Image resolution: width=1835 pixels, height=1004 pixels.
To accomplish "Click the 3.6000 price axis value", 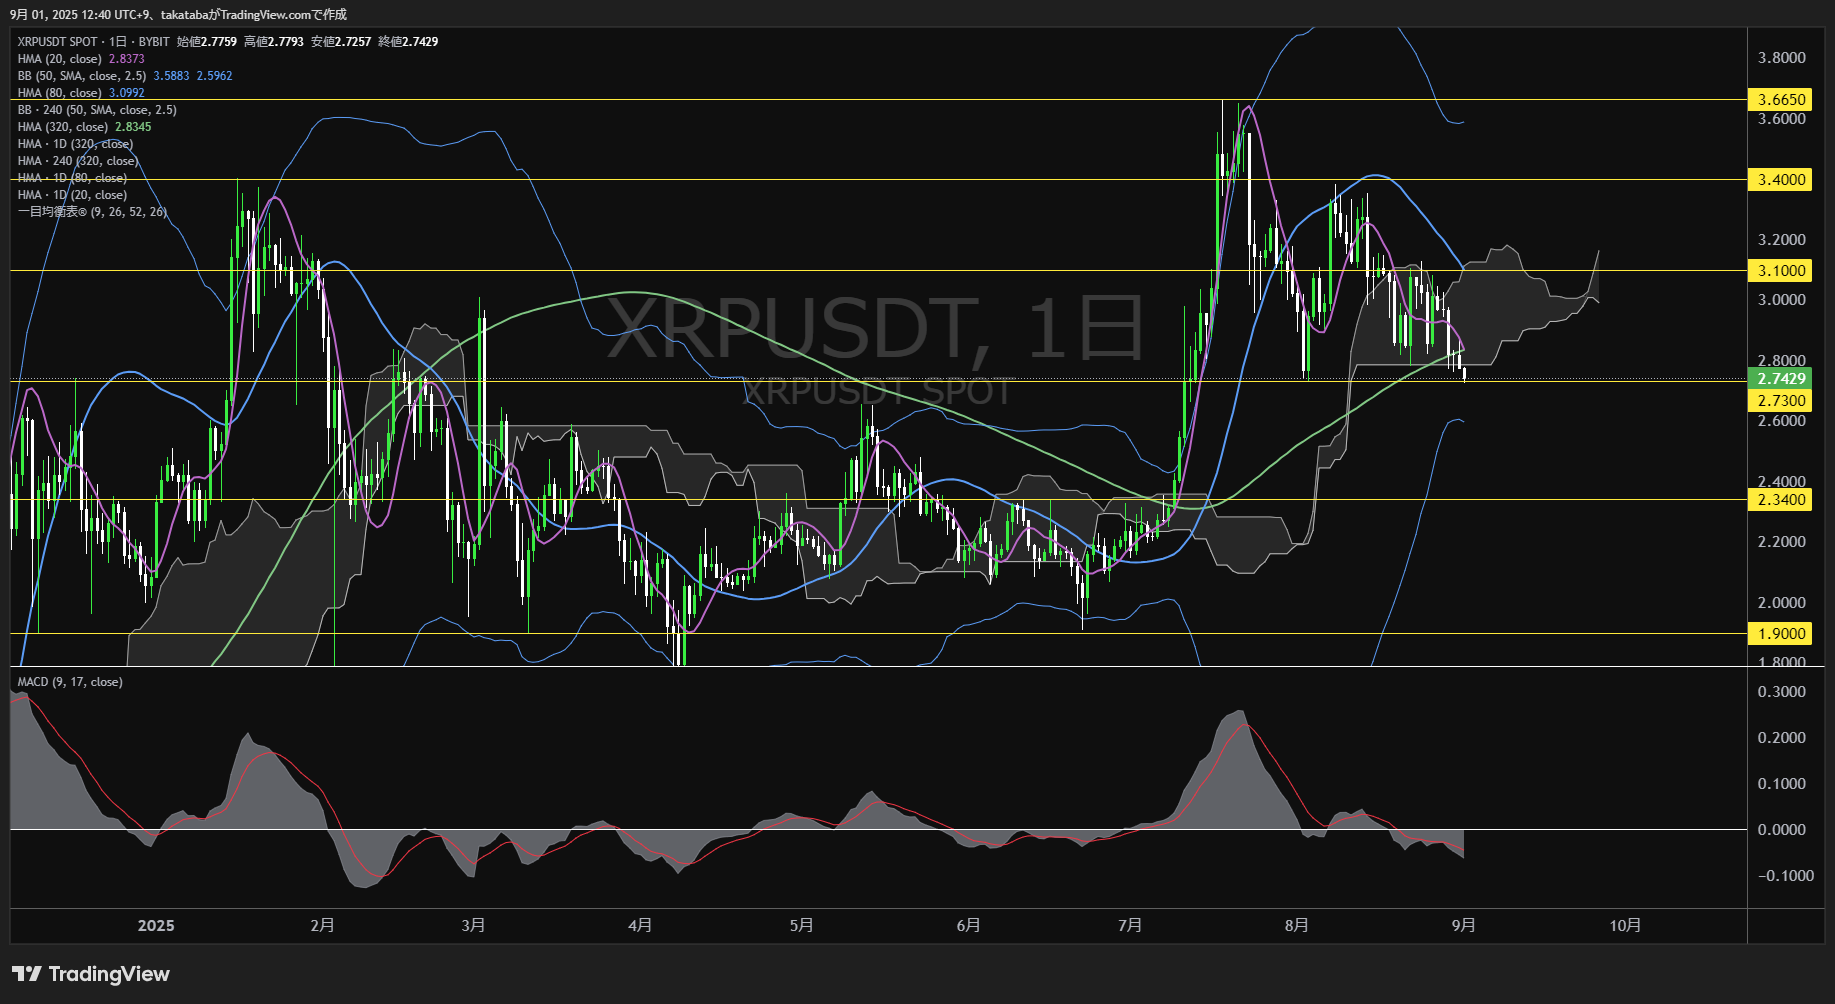I will click(1782, 118).
